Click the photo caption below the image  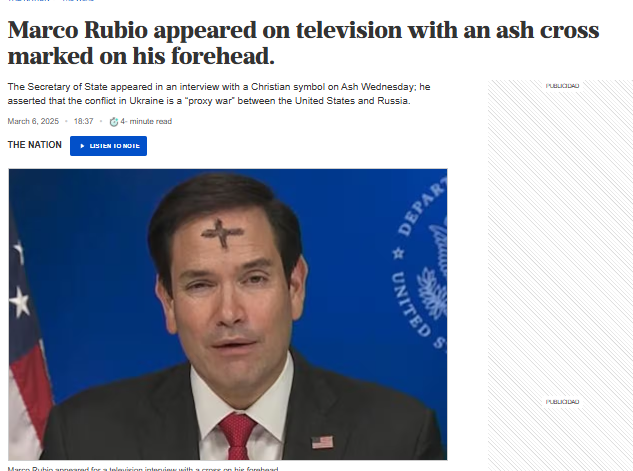pyautogui.click(x=143, y=469)
